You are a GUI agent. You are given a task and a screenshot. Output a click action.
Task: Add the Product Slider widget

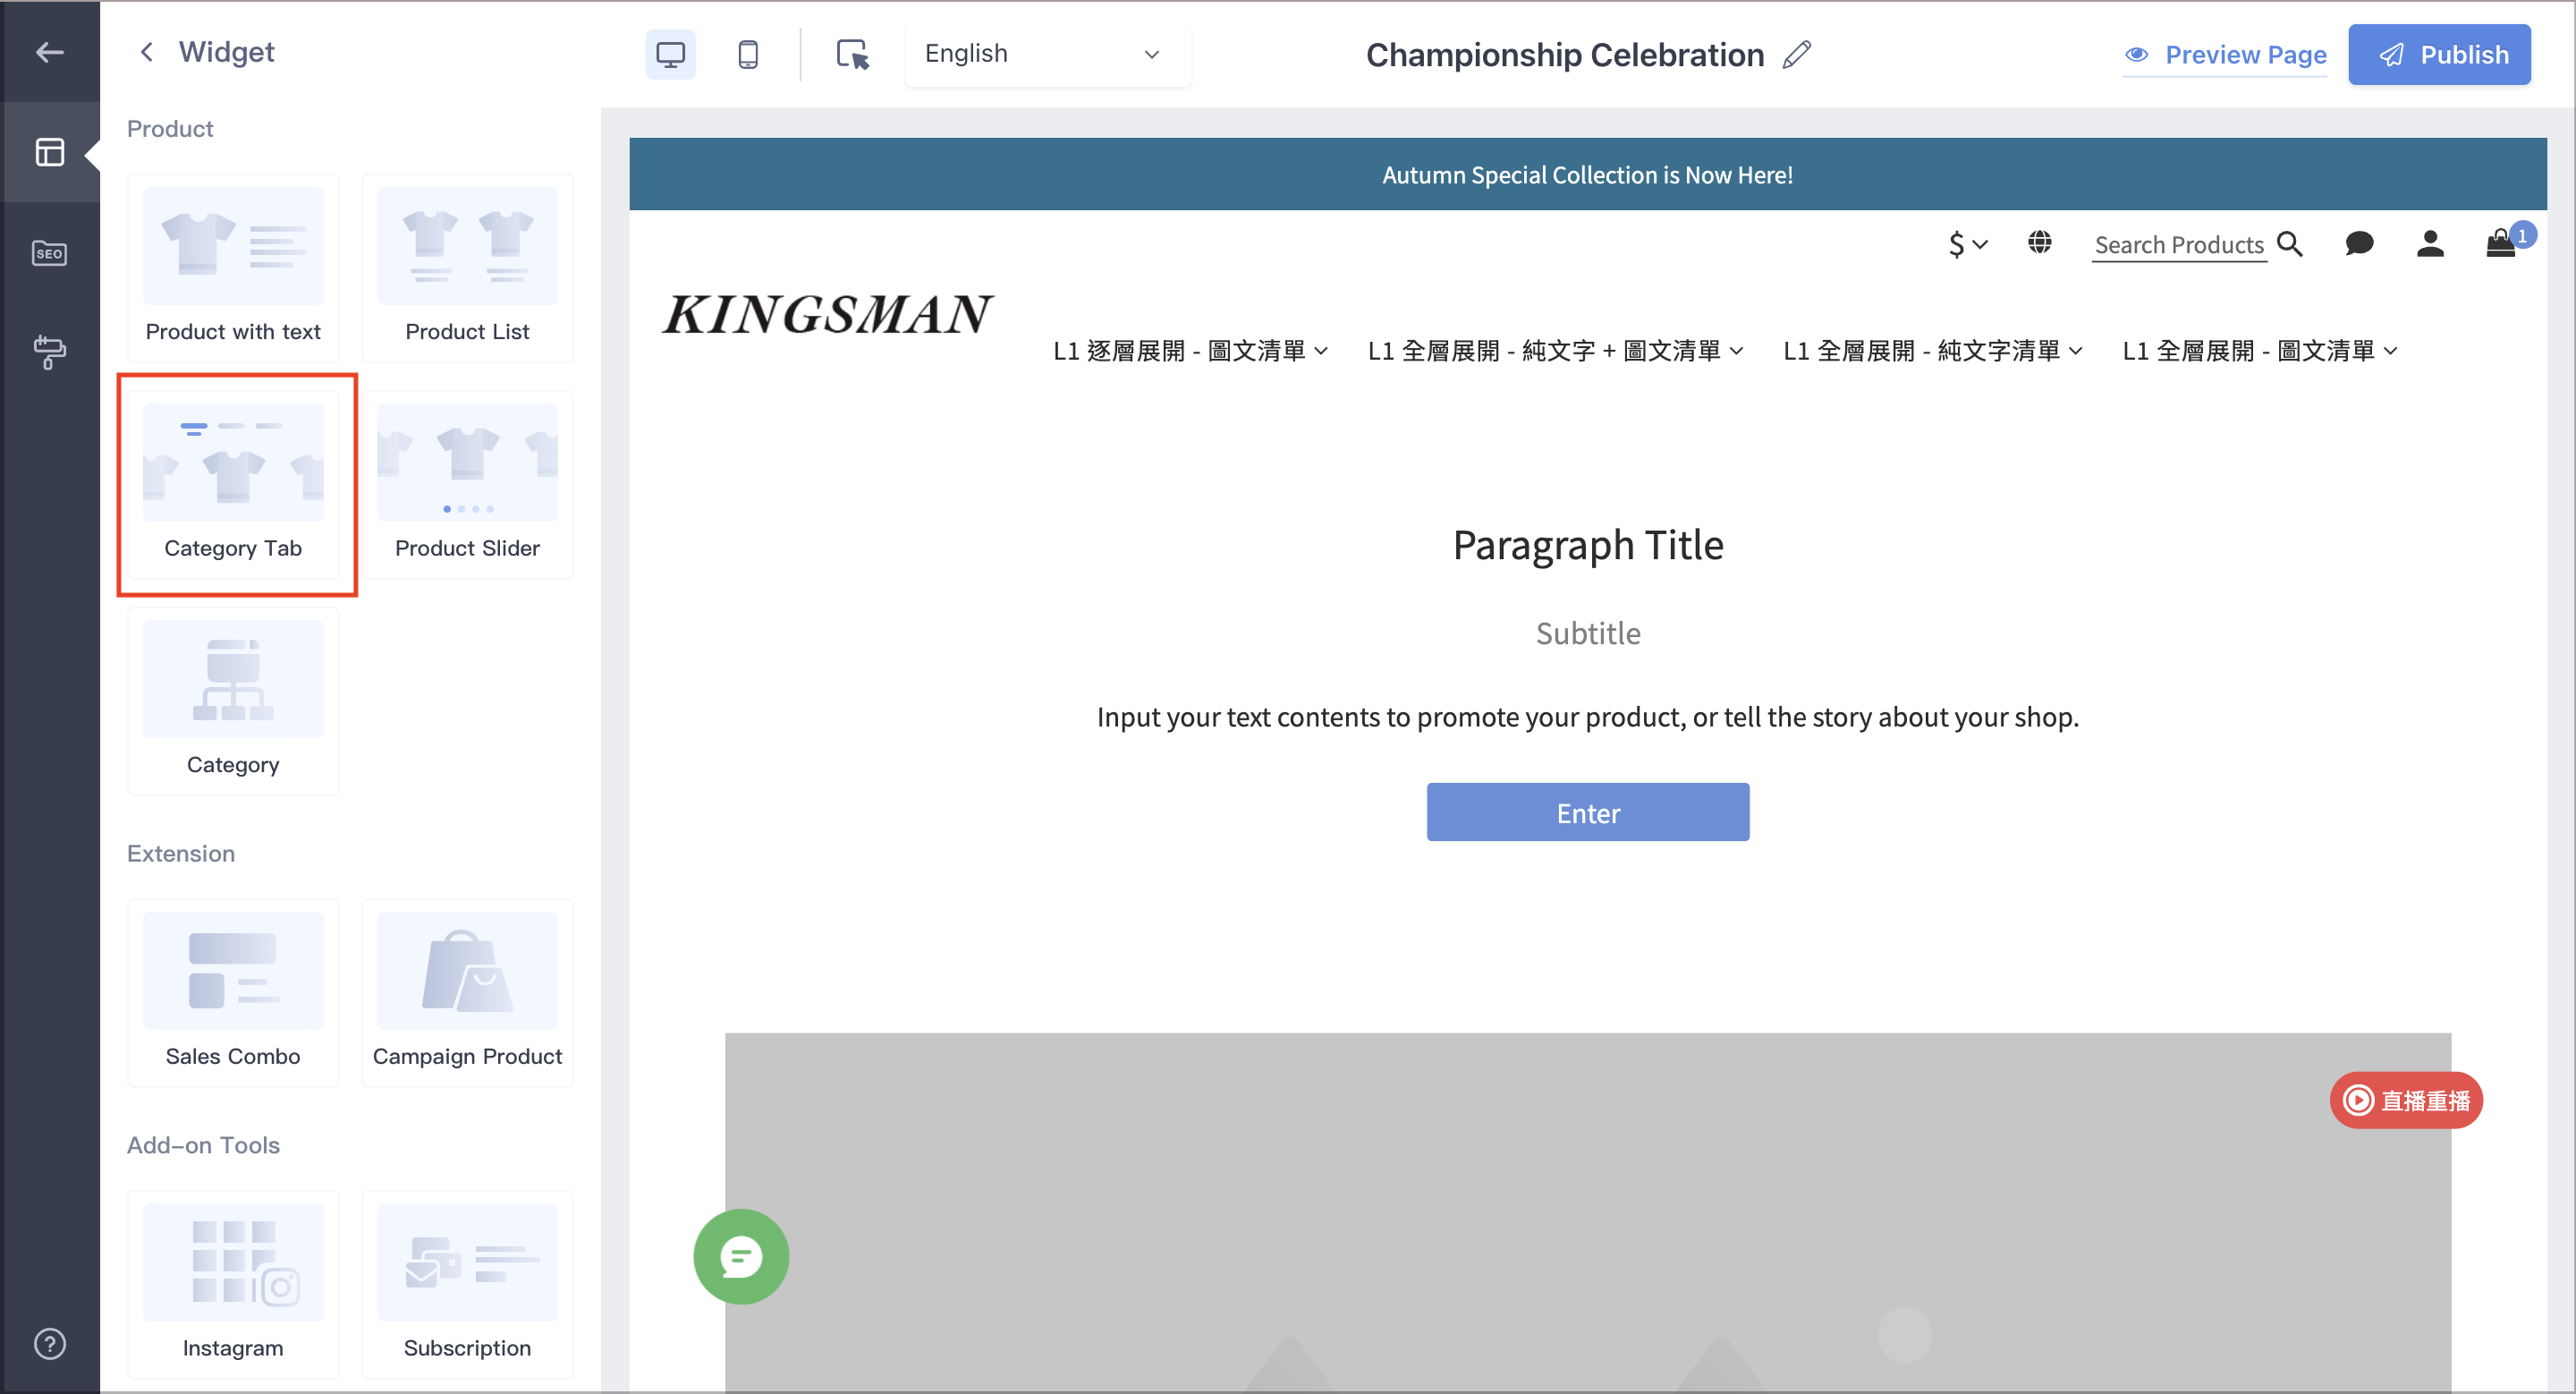(x=467, y=485)
